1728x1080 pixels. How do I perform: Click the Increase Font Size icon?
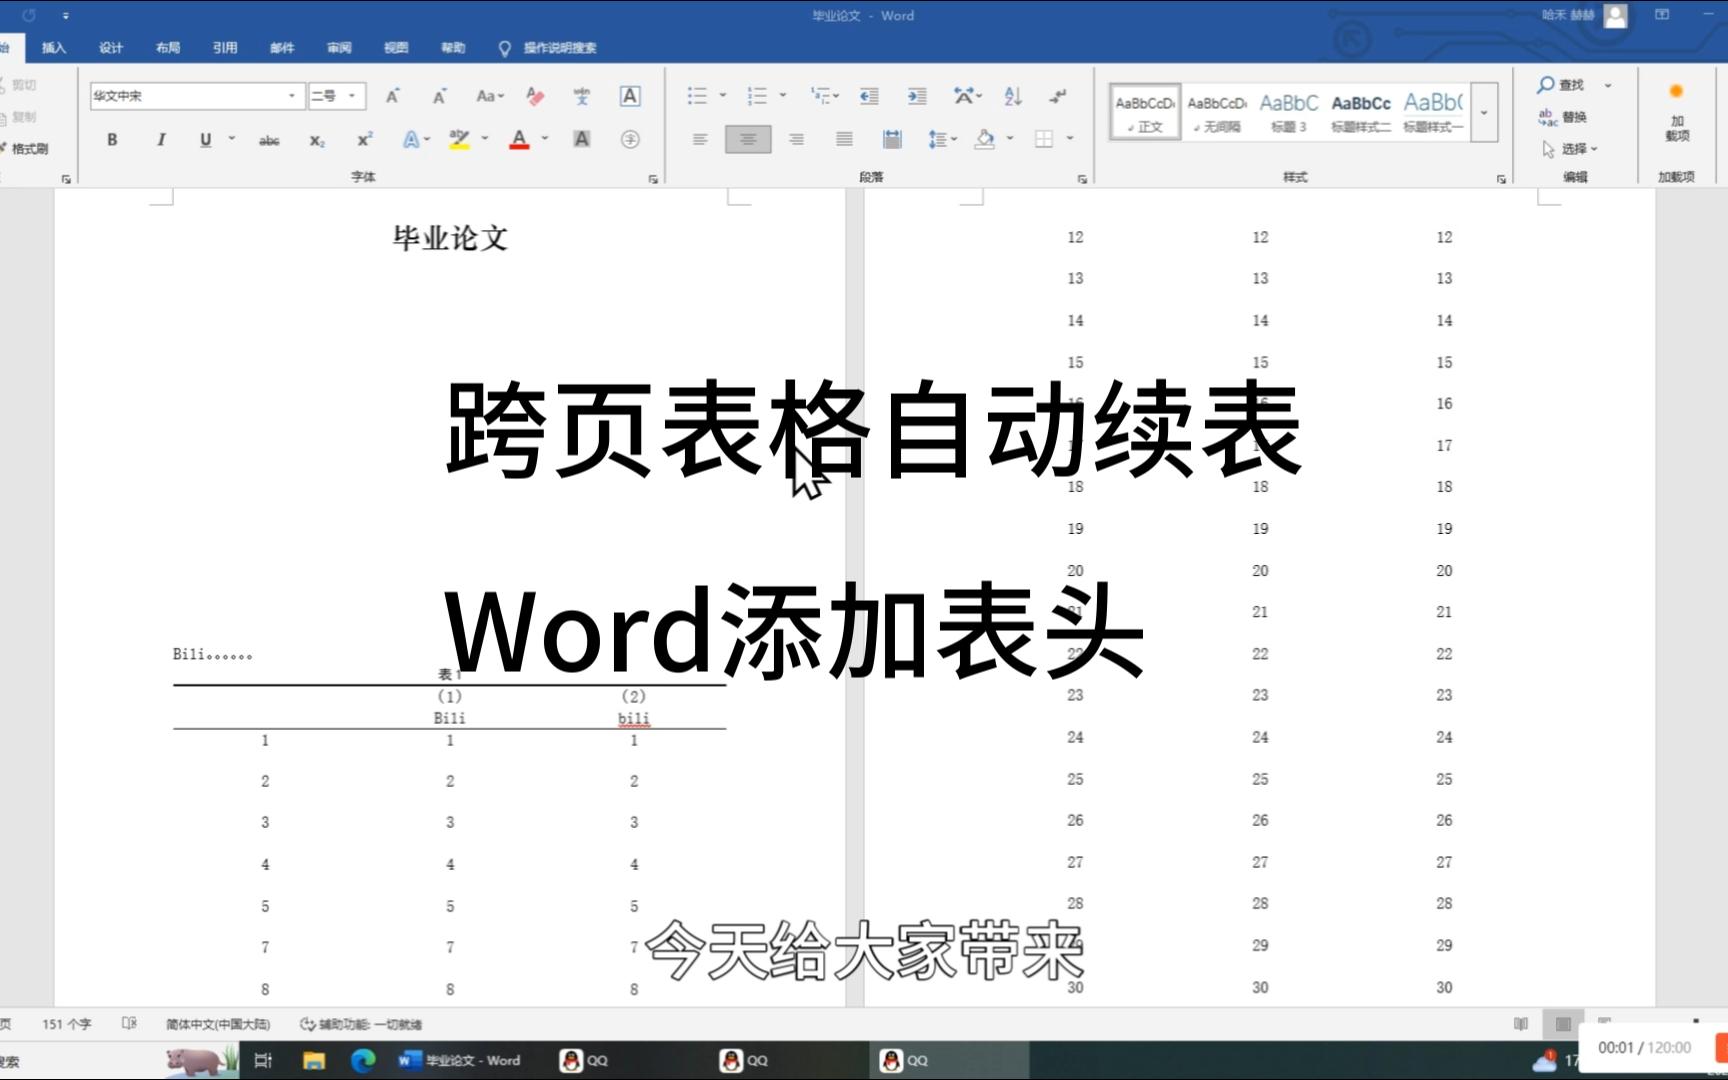(x=392, y=96)
